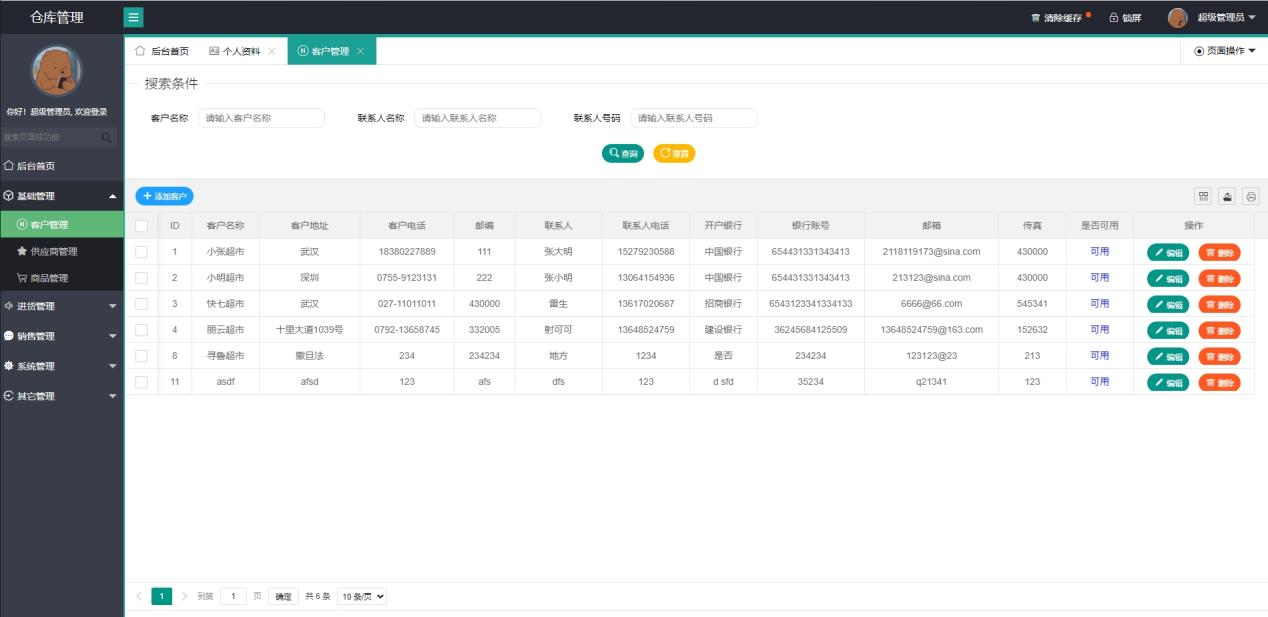Click the lock screen icon in header
1268x617 pixels.
click(x=1114, y=18)
